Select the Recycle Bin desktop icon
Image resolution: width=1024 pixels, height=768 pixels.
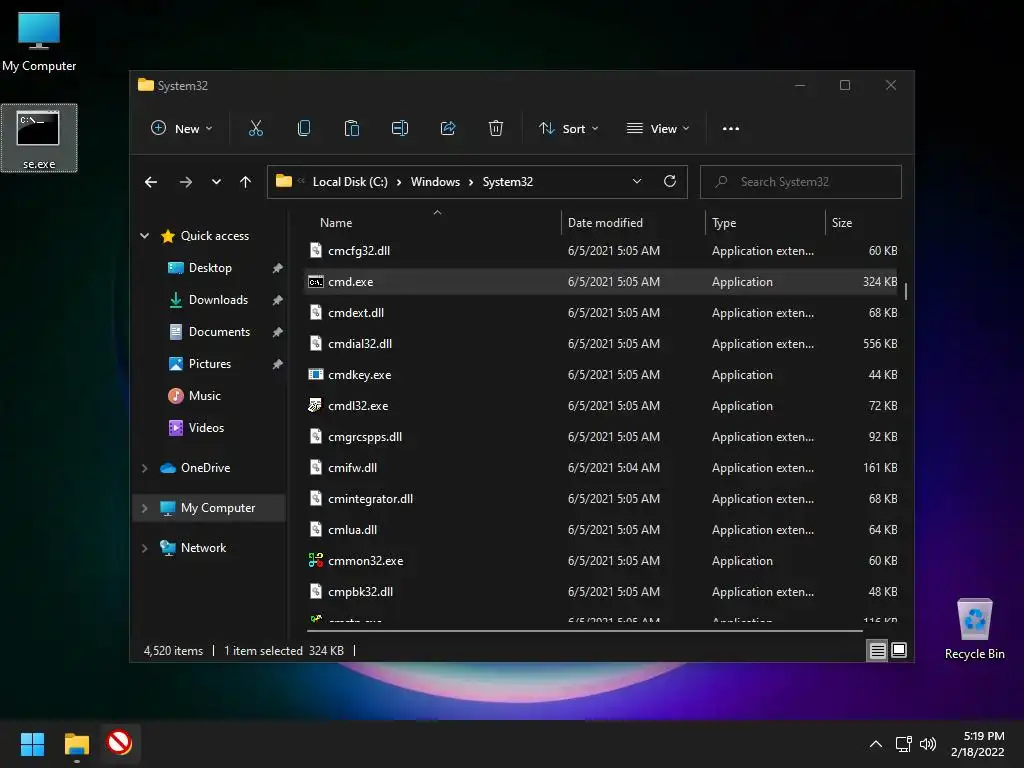pos(974,629)
